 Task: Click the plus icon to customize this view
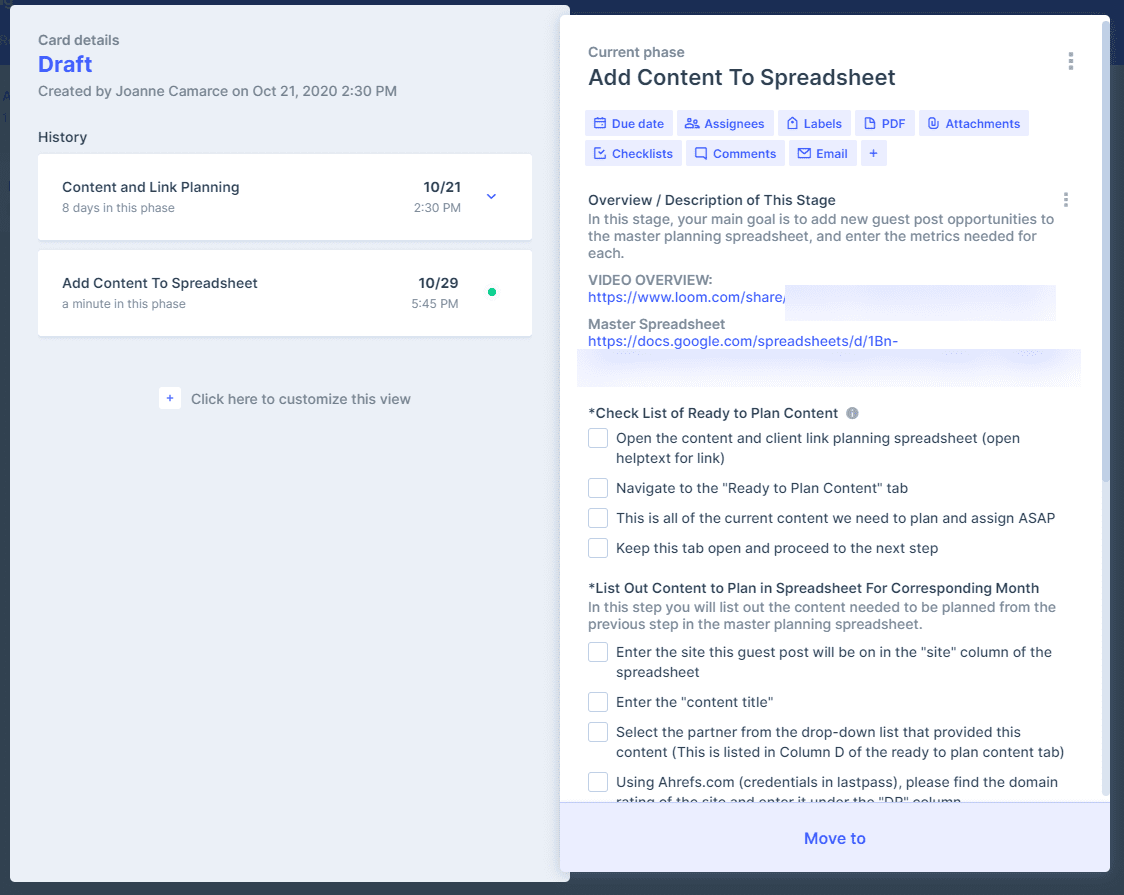(170, 398)
